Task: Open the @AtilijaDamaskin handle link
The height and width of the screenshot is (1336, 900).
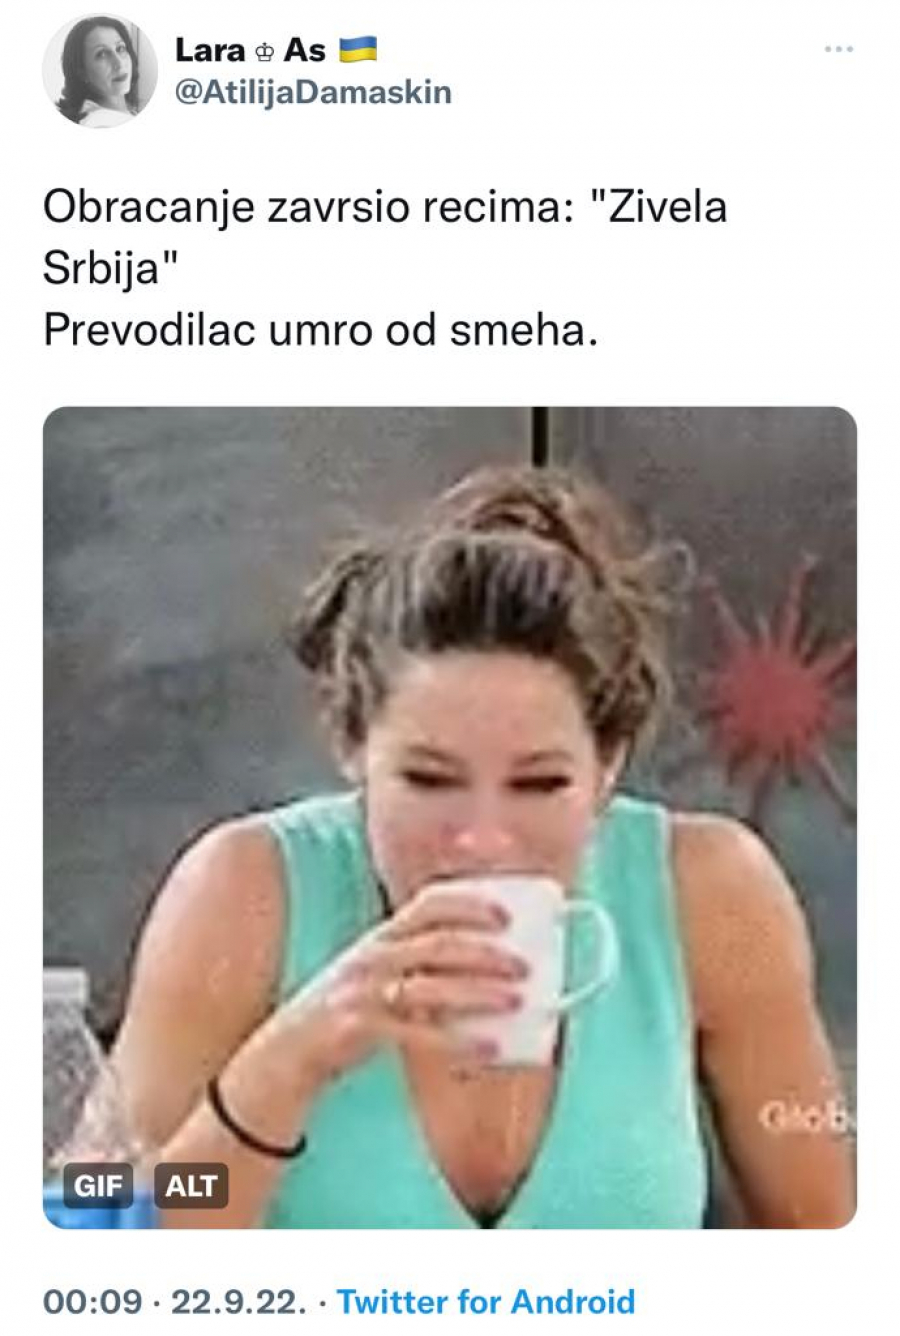Action: point(313,93)
